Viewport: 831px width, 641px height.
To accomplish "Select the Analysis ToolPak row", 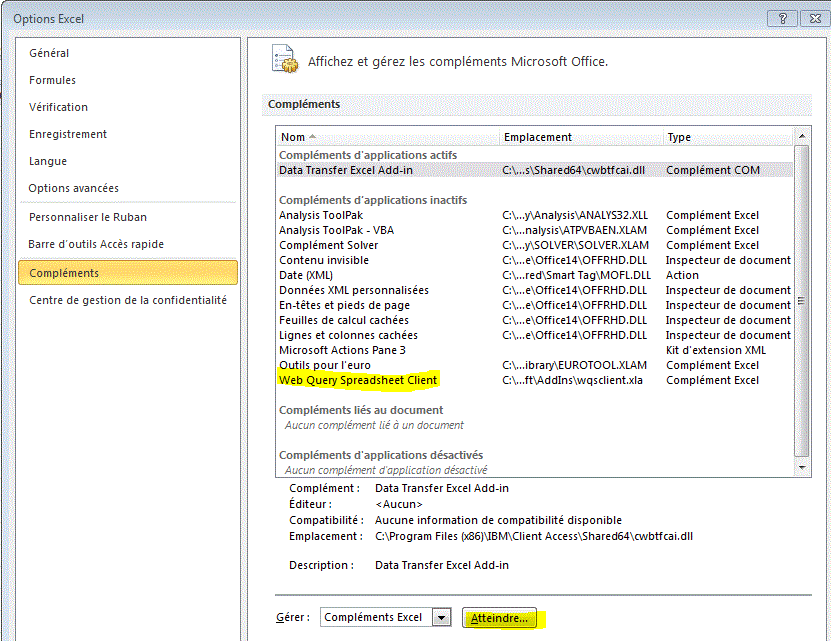I will click(x=534, y=215).
